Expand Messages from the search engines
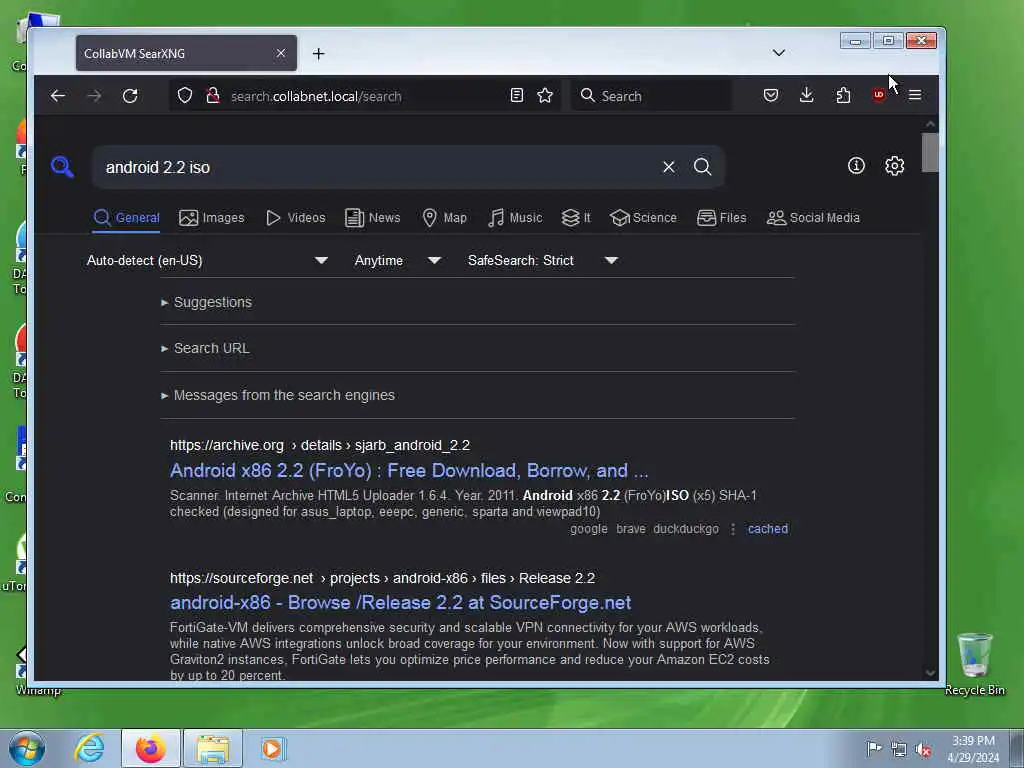This screenshot has width=1024, height=768. tap(278, 395)
